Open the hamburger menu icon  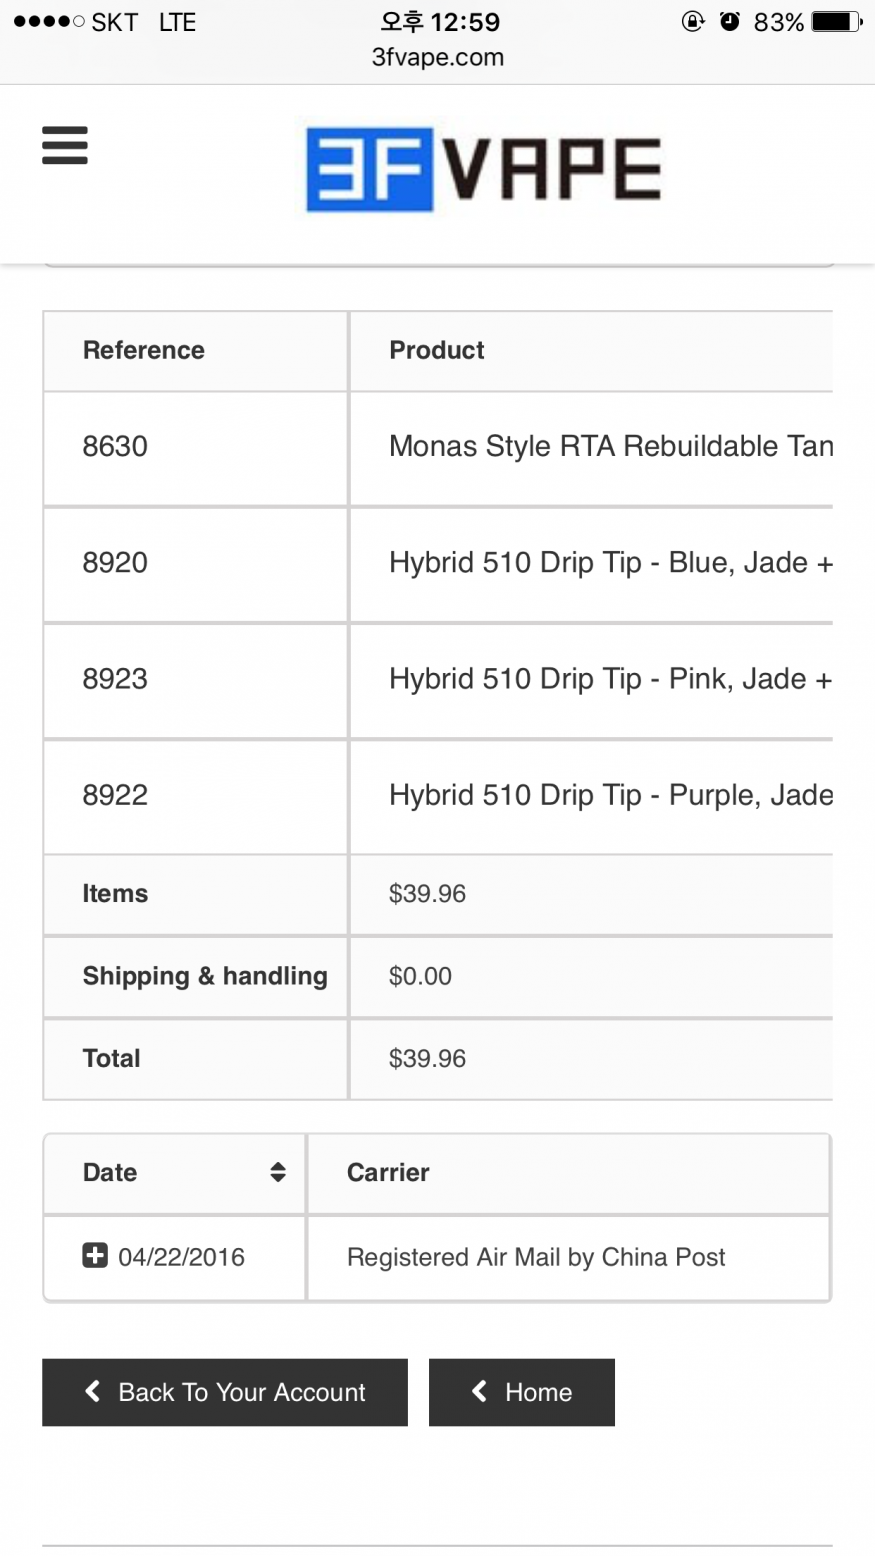[65, 146]
